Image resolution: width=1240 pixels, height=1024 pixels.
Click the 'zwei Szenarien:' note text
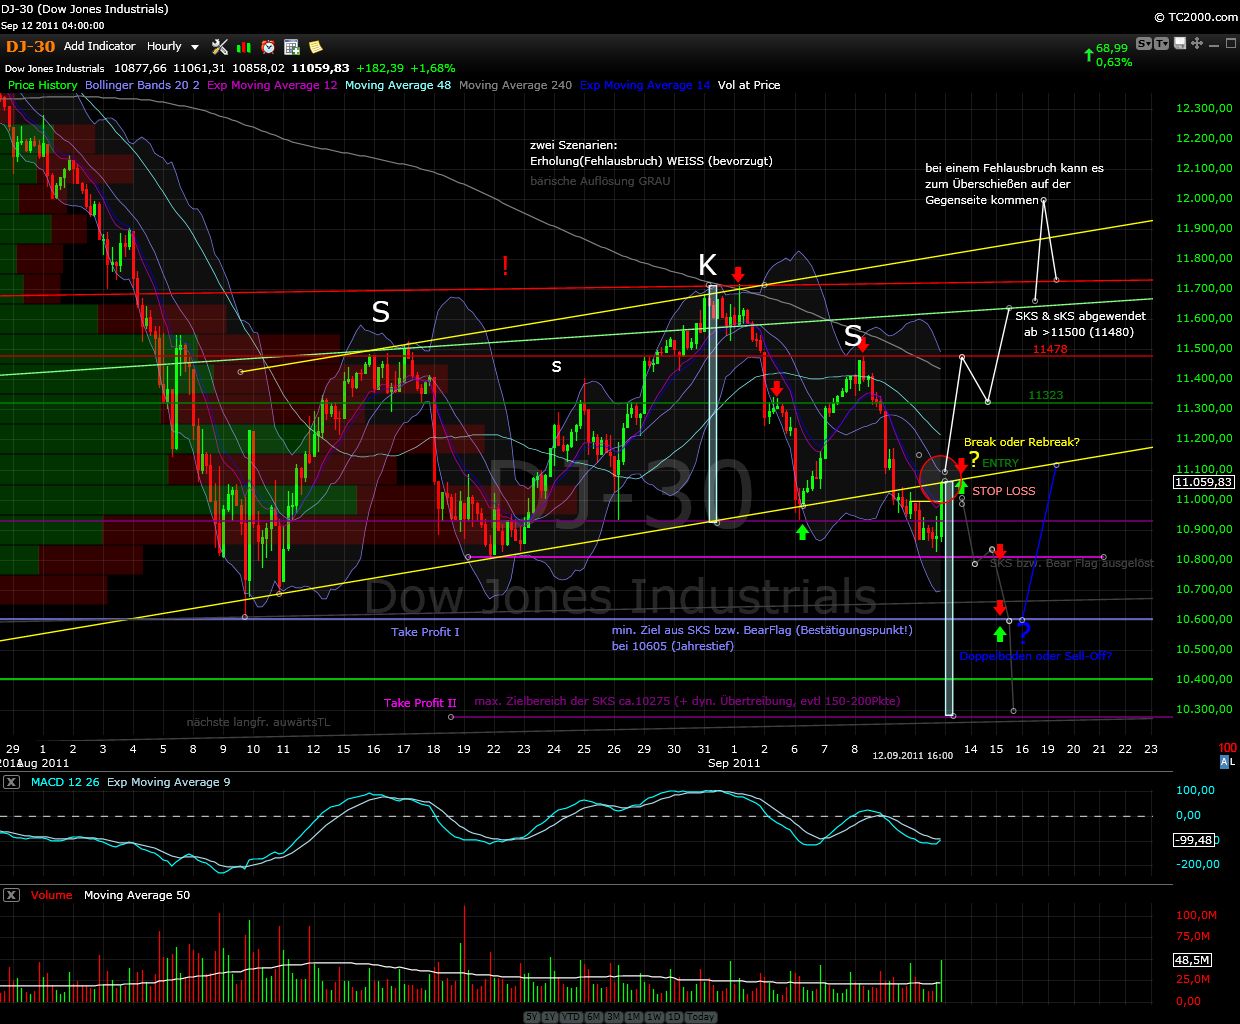pyautogui.click(x=573, y=145)
